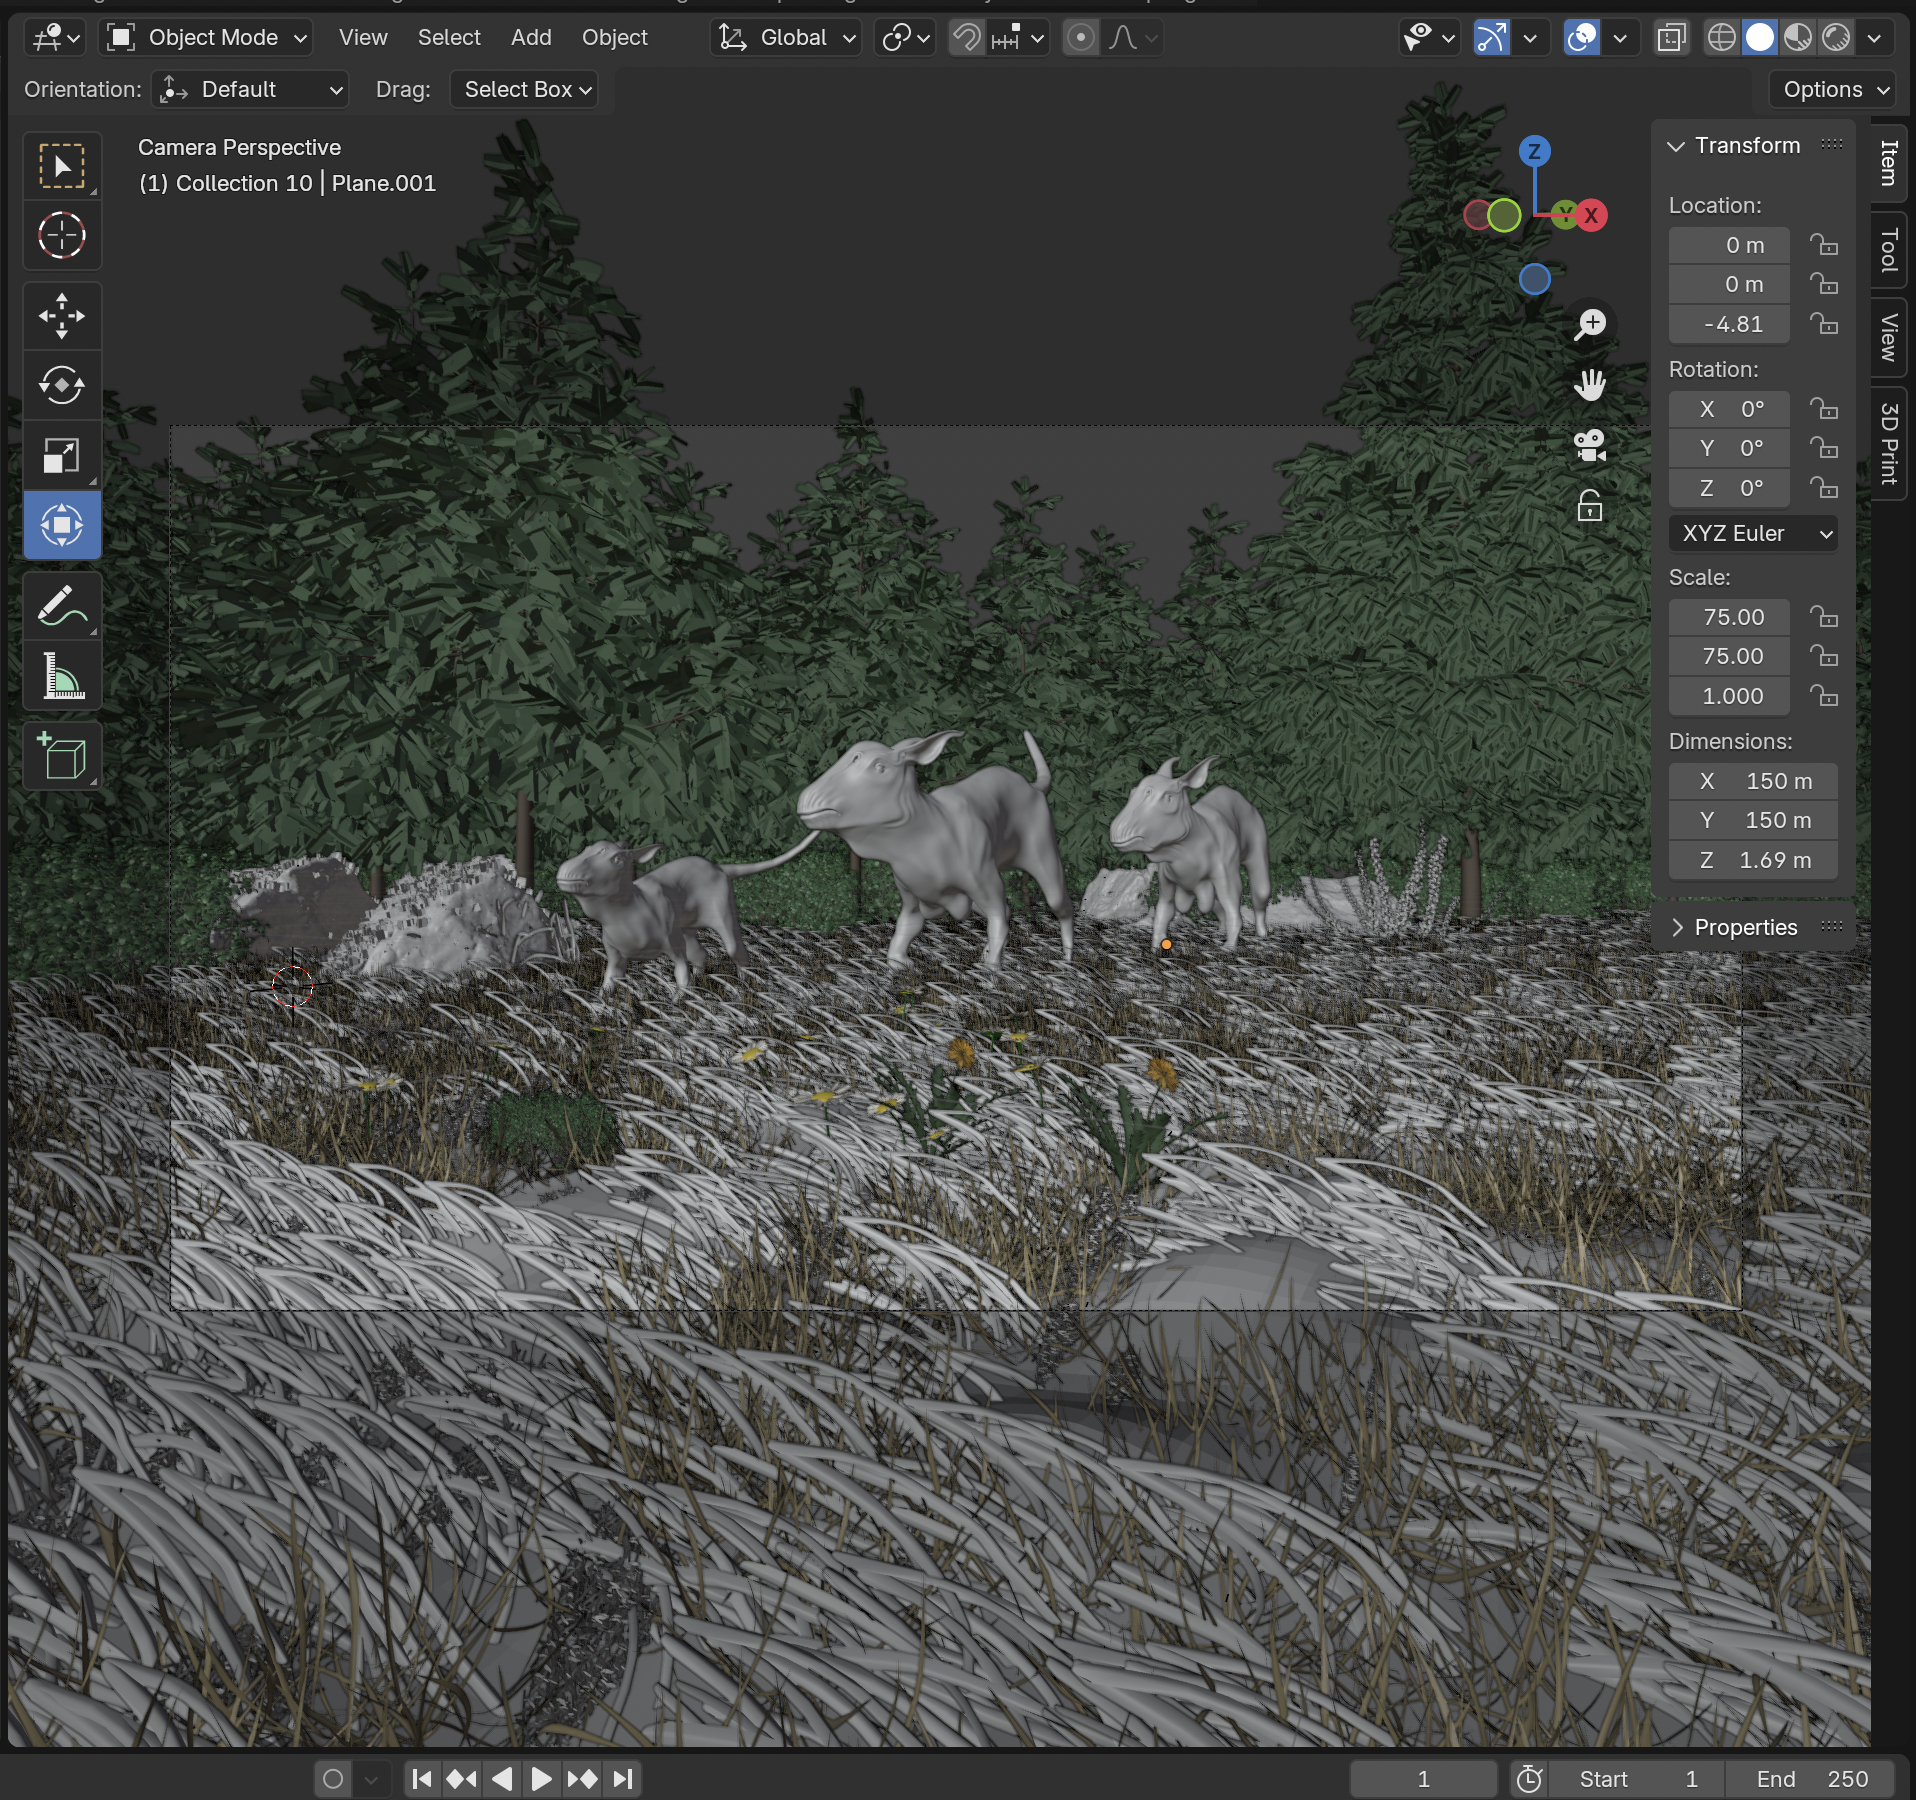
Task: Select the Scale tool
Action: click(62, 455)
